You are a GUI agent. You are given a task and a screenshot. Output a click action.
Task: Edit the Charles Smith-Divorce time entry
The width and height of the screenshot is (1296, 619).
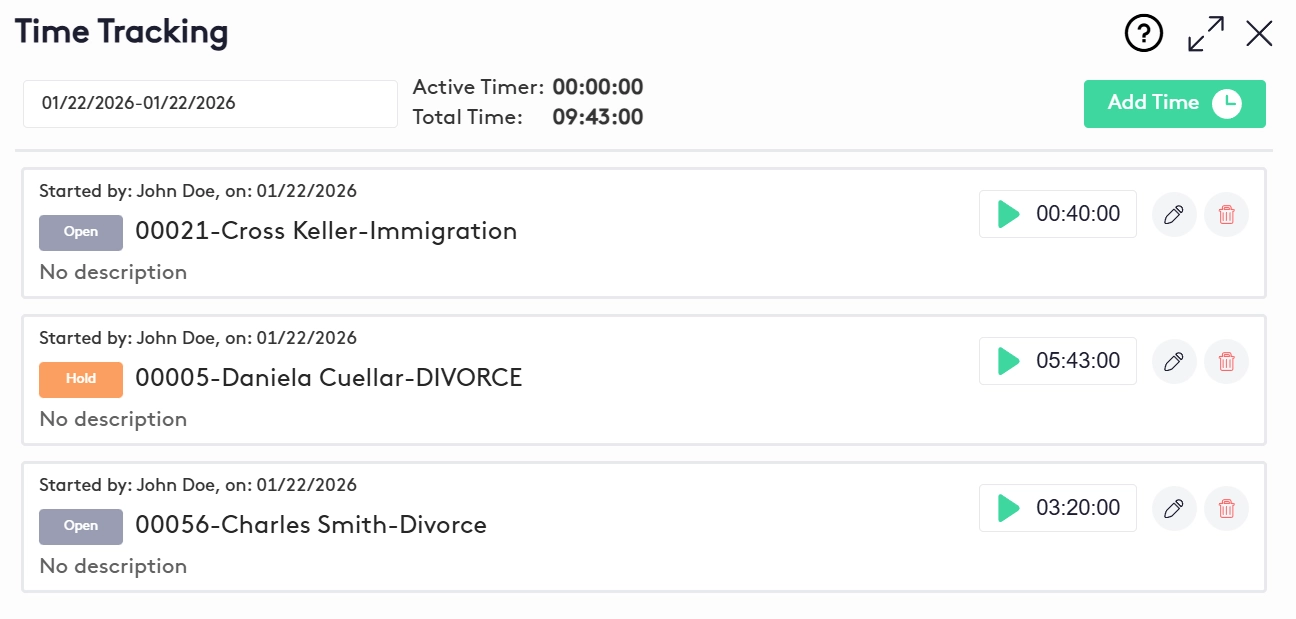click(x=1174, y=508)
